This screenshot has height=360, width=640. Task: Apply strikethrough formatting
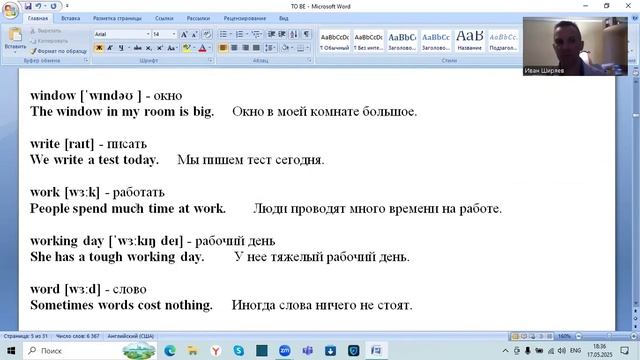coord(138,48)
